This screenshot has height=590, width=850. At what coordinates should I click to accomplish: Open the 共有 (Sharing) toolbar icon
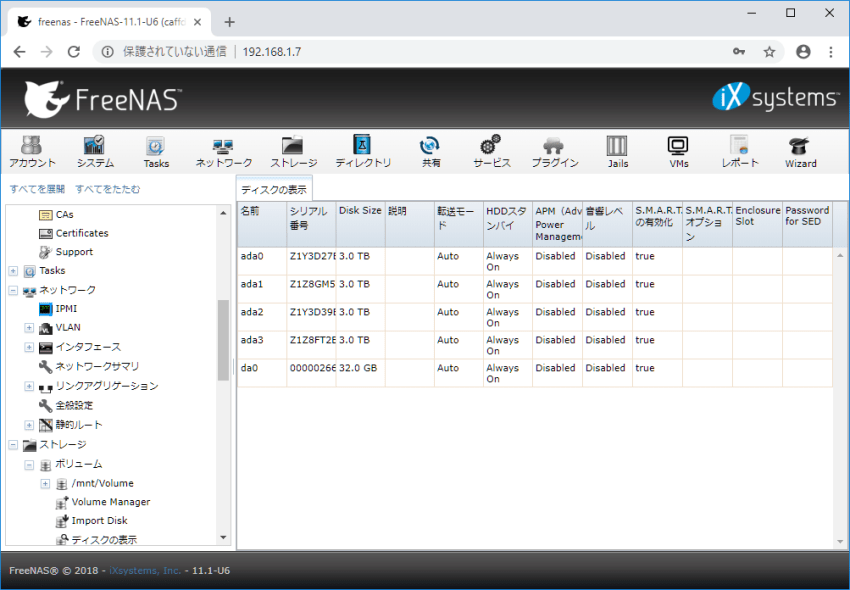pos(430,152)
